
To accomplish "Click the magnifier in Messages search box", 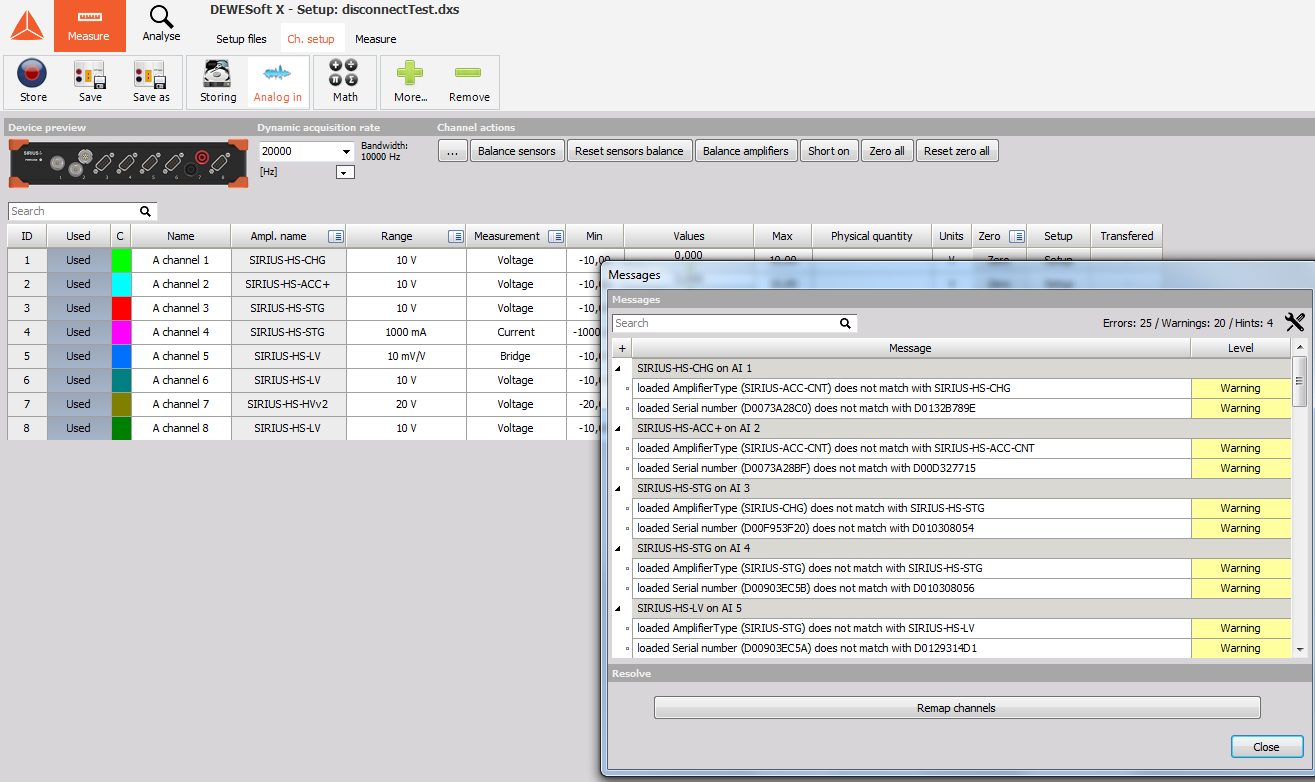I will [845, 323].
